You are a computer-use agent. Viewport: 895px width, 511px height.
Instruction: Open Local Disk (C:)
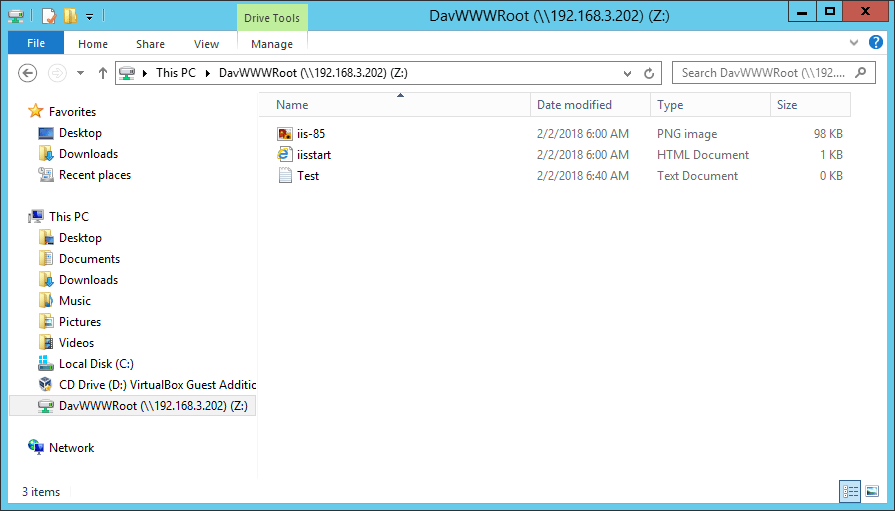[96, 364]
